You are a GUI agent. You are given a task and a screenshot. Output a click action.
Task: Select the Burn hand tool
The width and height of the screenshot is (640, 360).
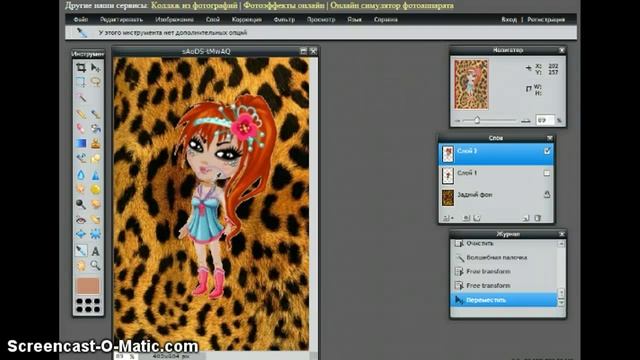(x=96, y=204)
